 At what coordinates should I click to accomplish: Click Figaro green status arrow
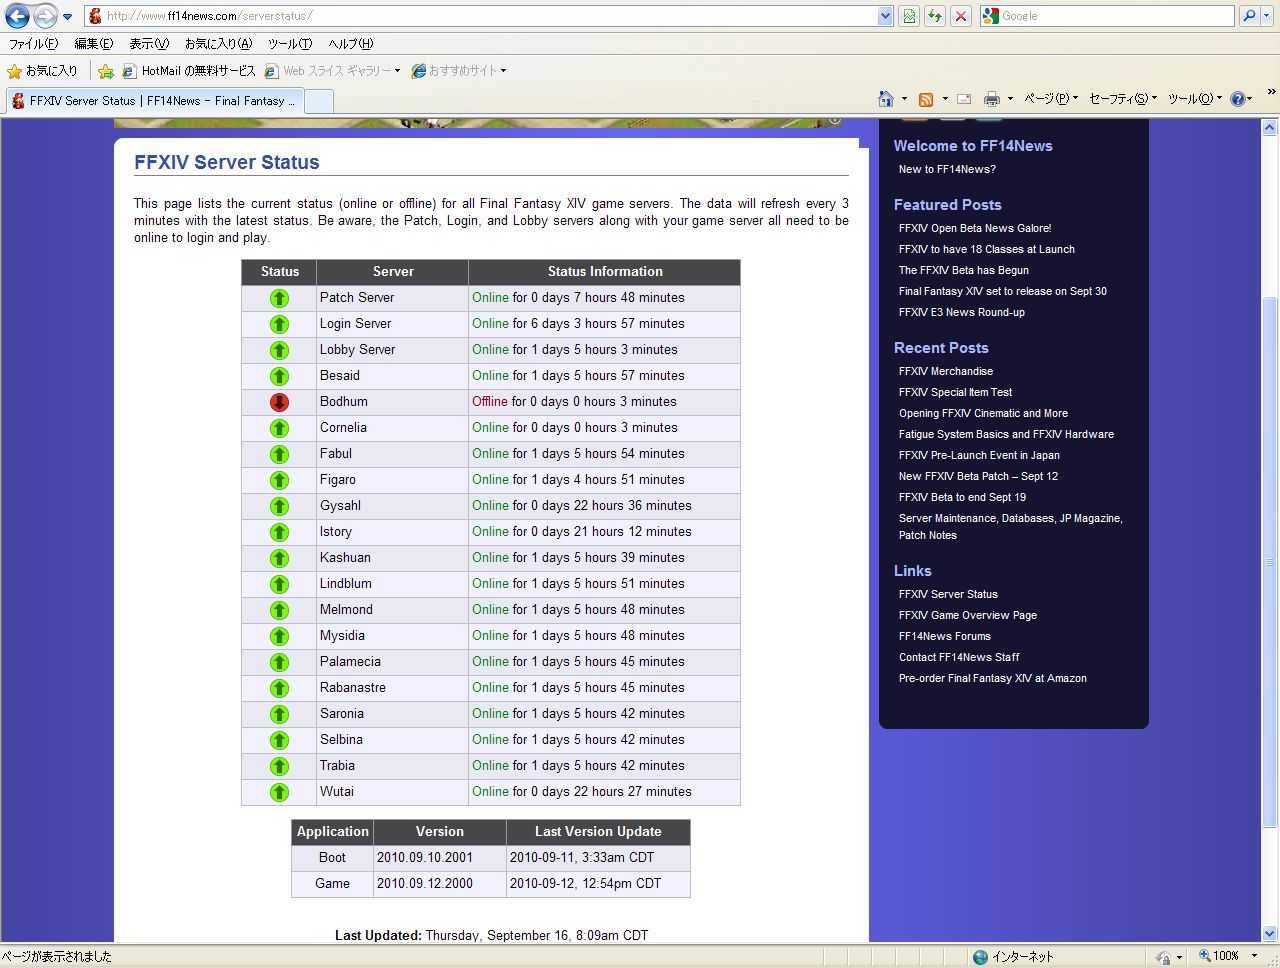[x=279, y=480]
